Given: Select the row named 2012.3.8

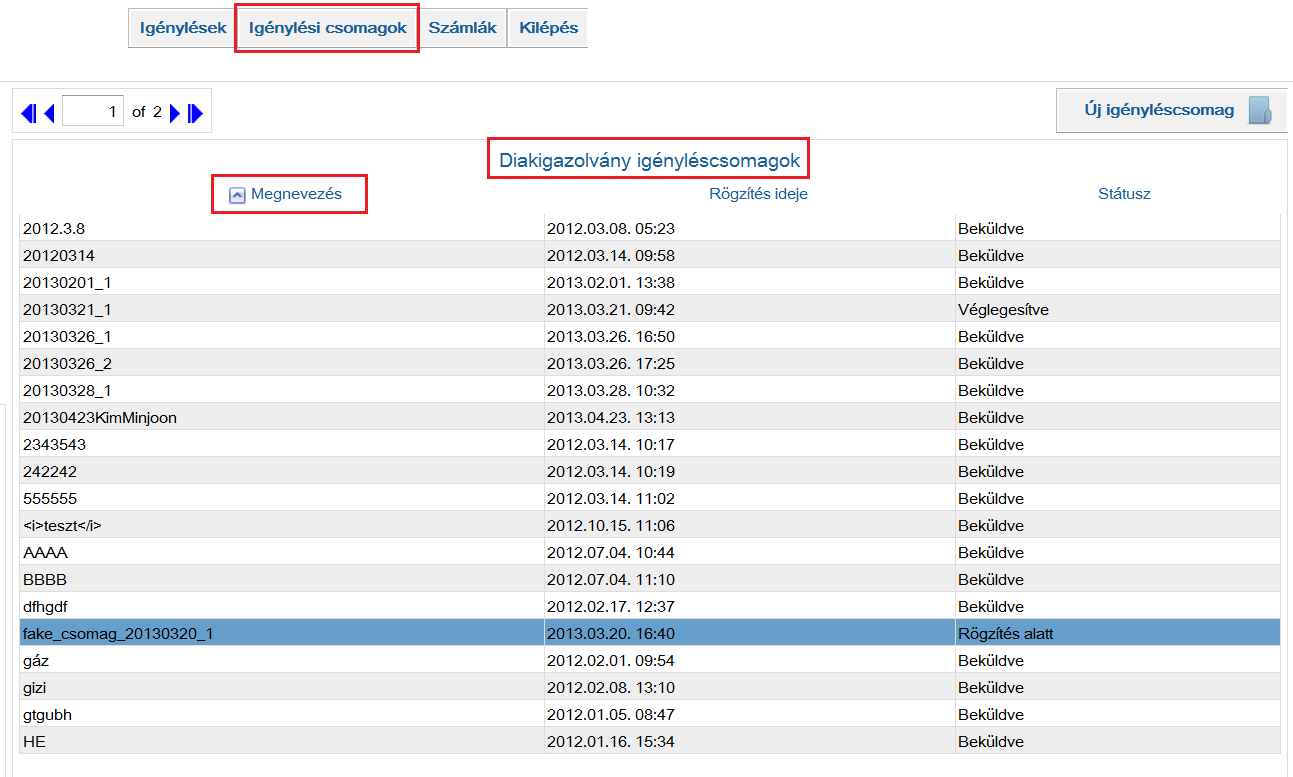Looking at the screenshot, I should [650, 228].
